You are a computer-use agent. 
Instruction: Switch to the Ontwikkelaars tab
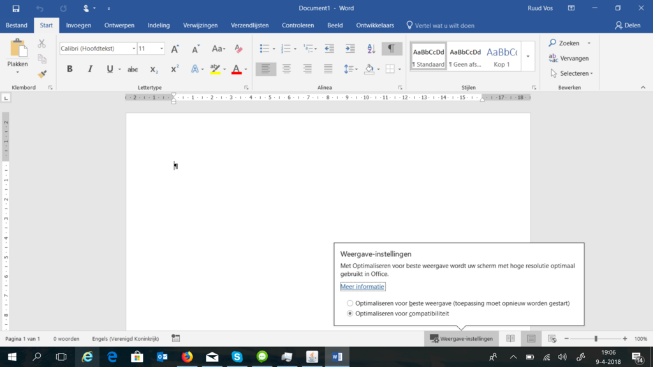375,25
